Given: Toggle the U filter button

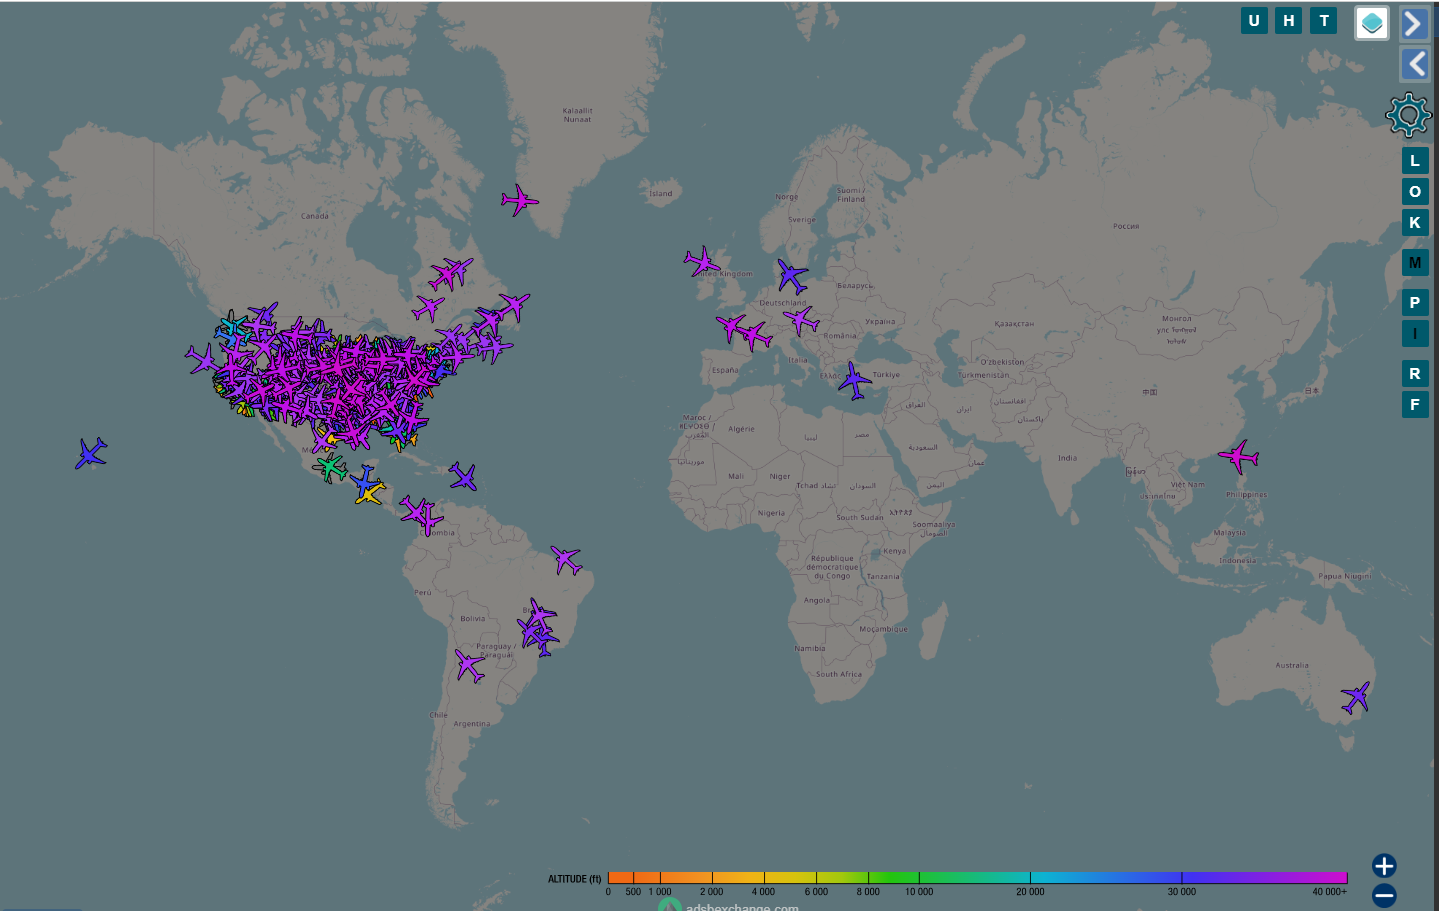Looking at the screenshot, I should pos(1254,20).
